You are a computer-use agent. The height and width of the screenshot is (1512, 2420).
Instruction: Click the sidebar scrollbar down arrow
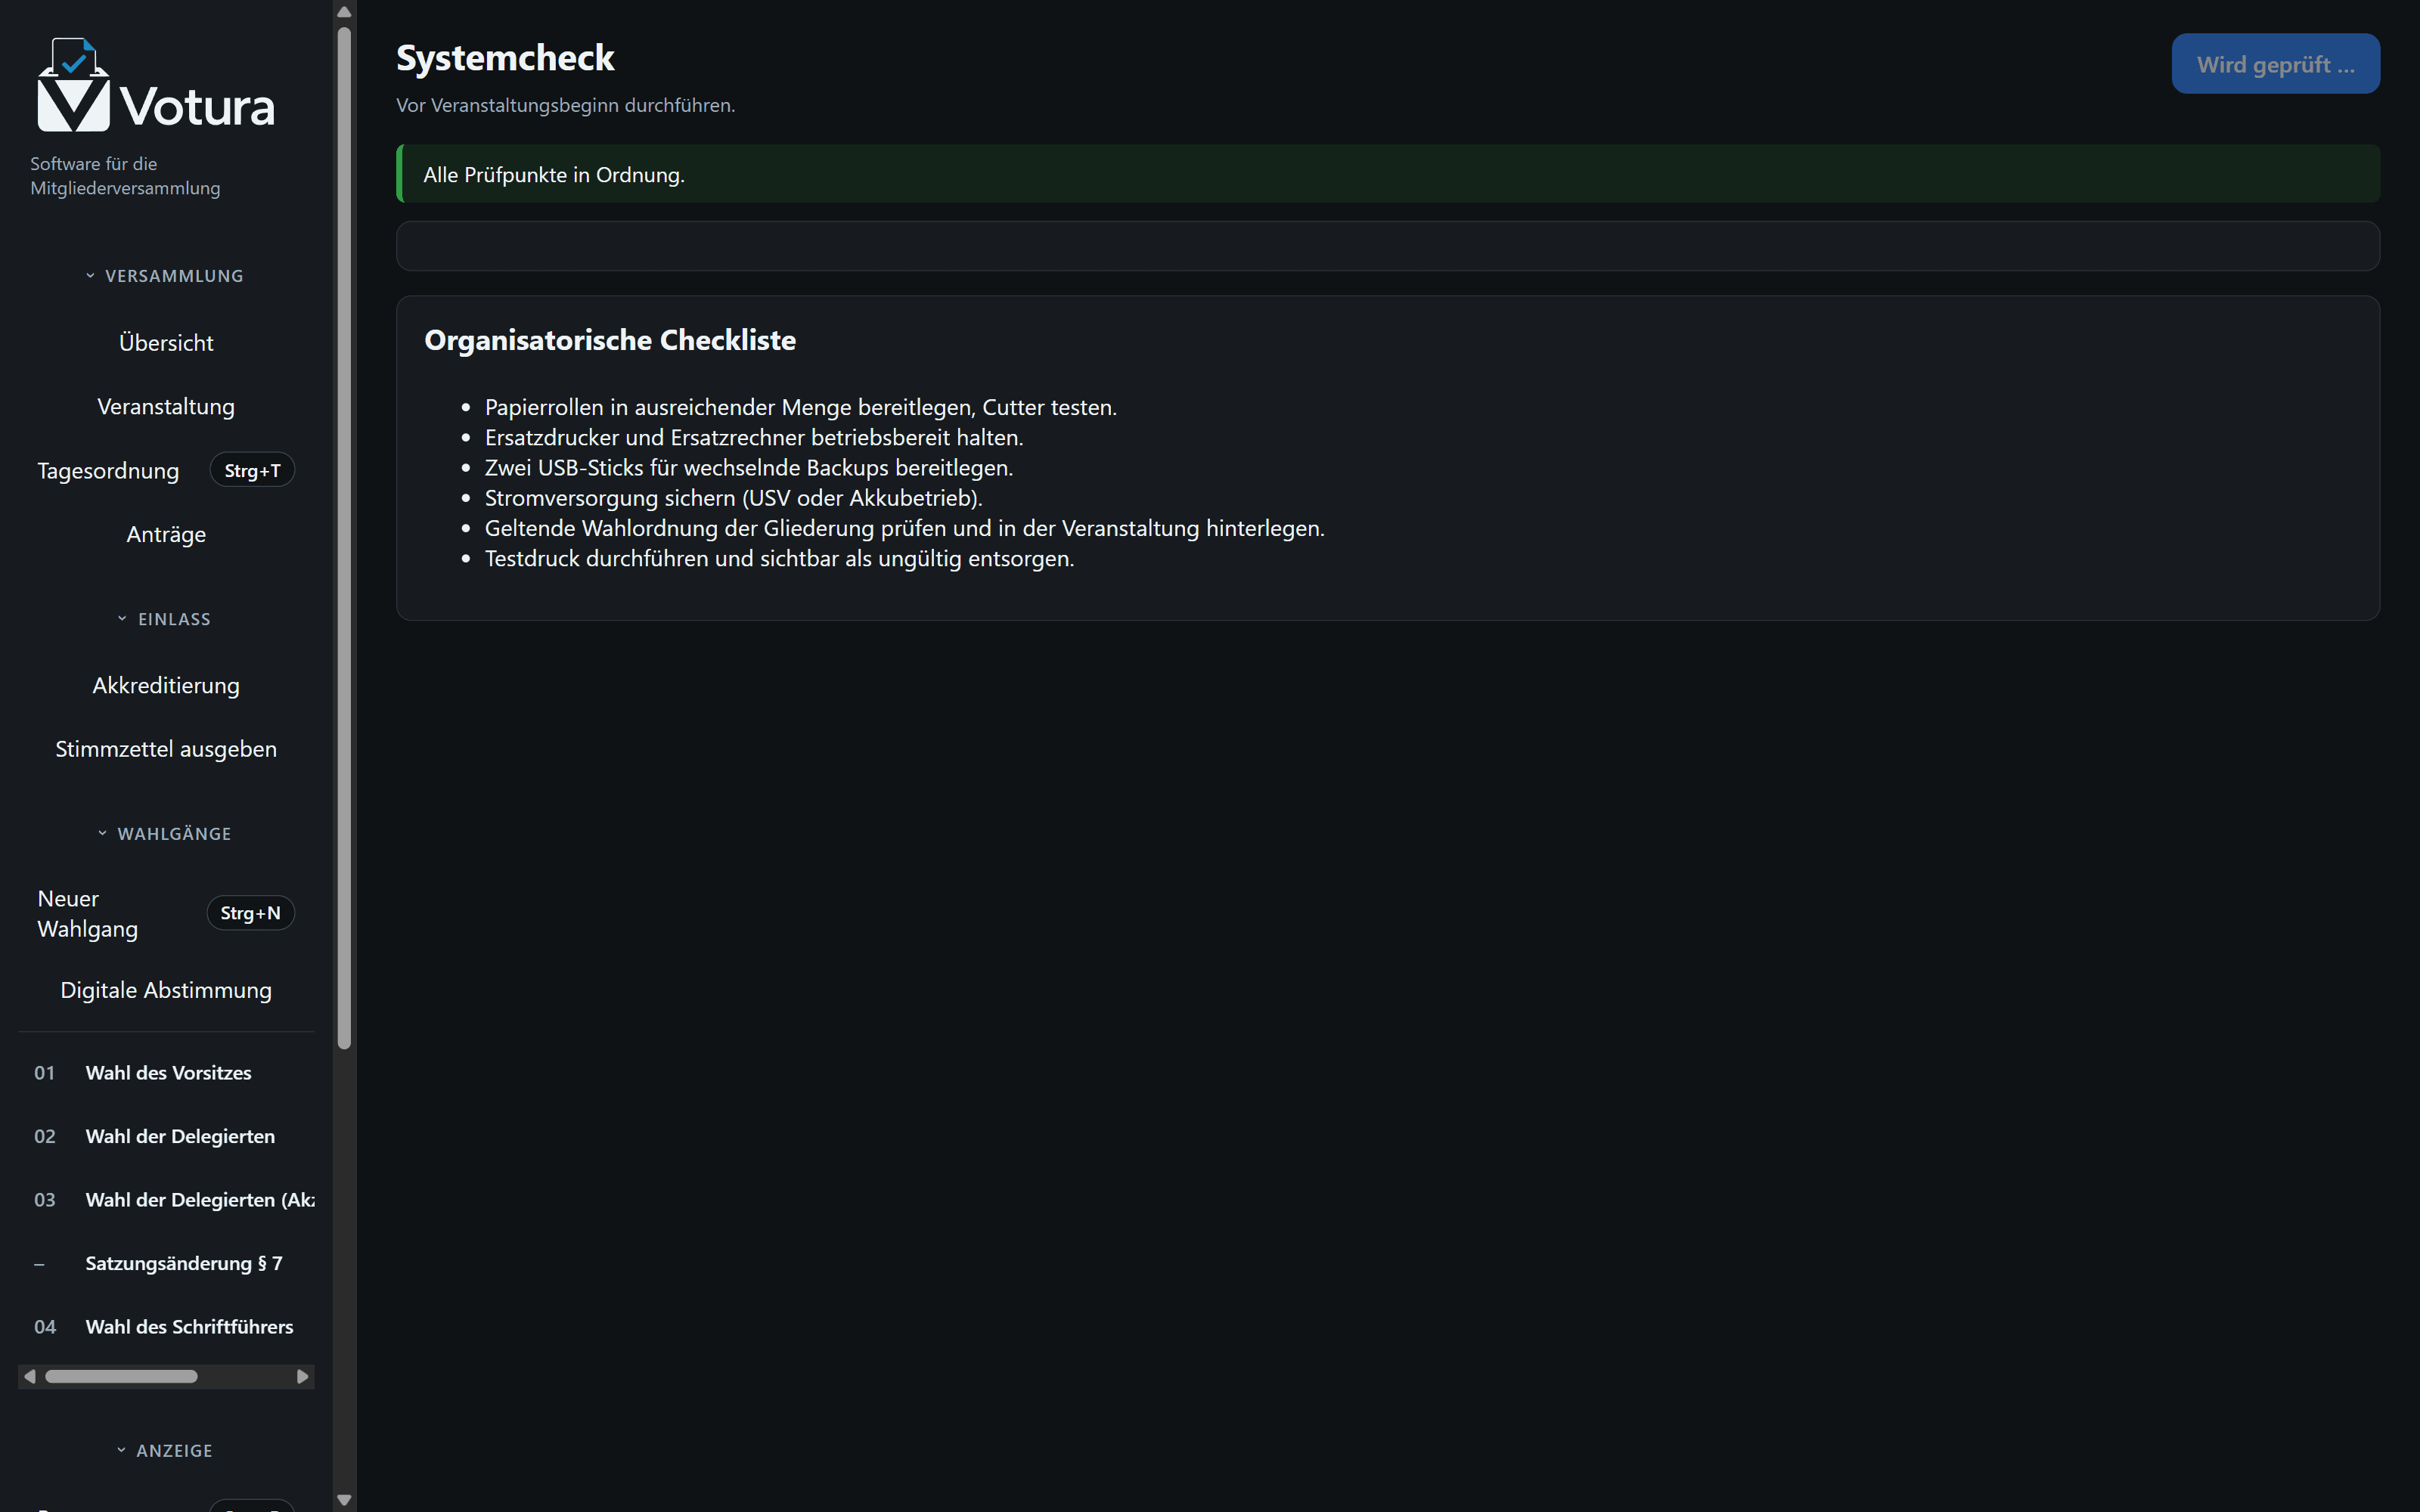[x=344, y=1500]
